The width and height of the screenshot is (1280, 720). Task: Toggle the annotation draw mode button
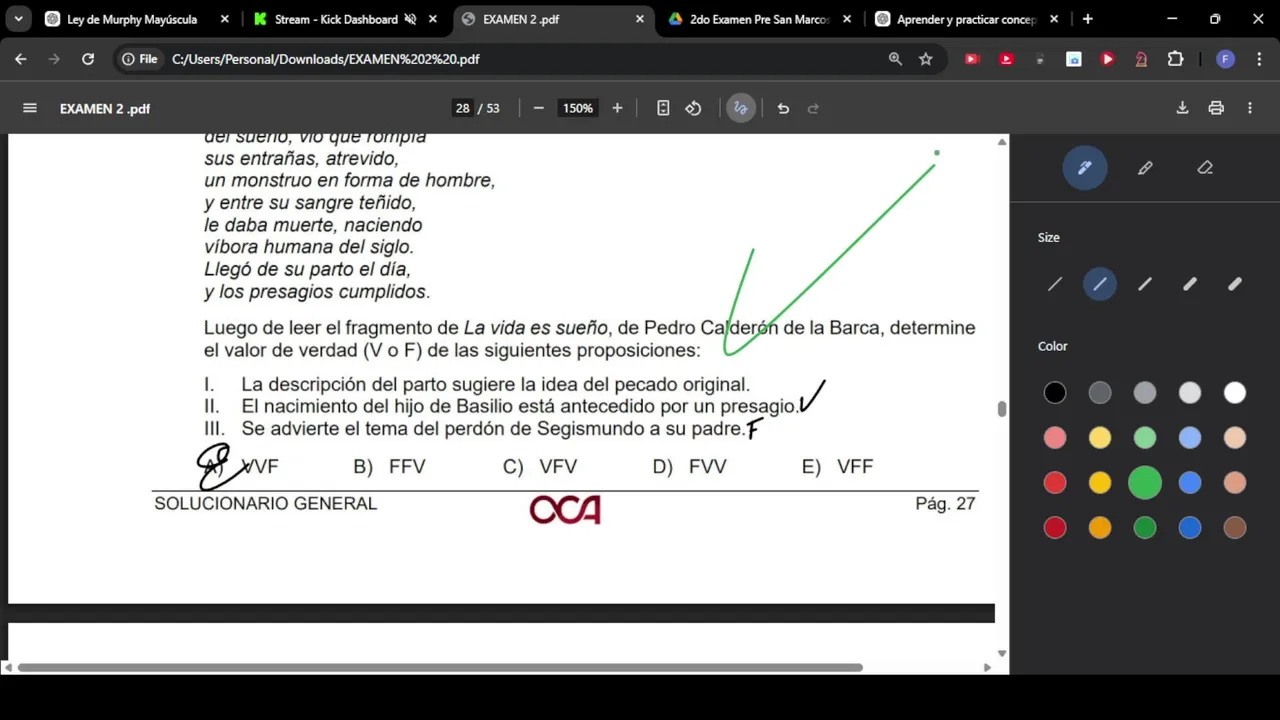740,108
